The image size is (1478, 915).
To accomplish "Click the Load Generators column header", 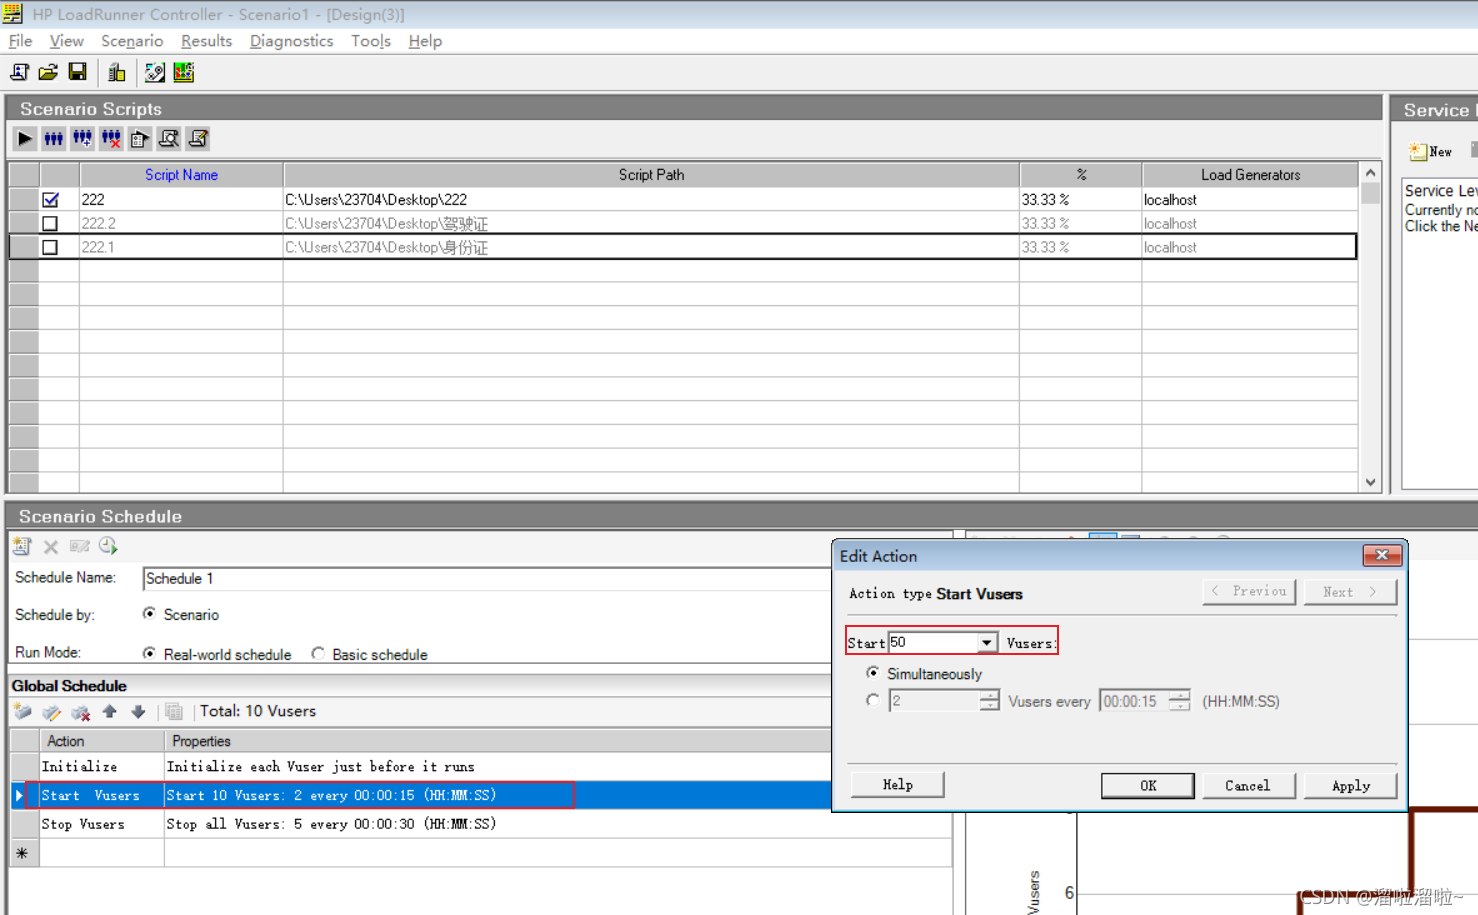I will click(1250, 175).
